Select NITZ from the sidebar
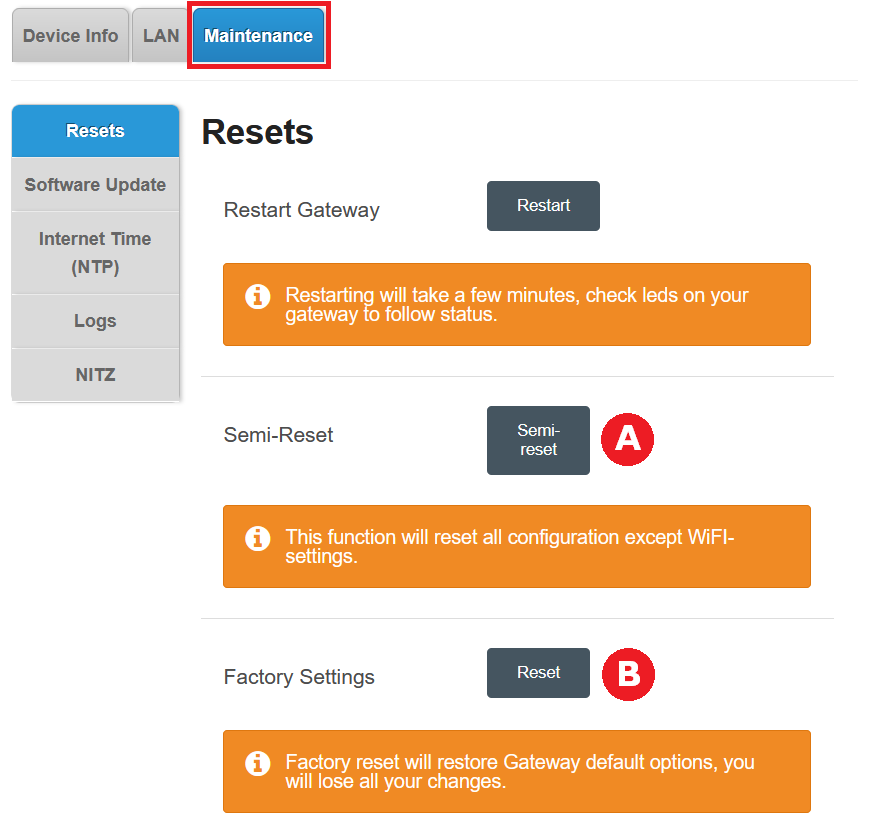Viewport: 883px width, 827px height. click(x=95, y=374)
